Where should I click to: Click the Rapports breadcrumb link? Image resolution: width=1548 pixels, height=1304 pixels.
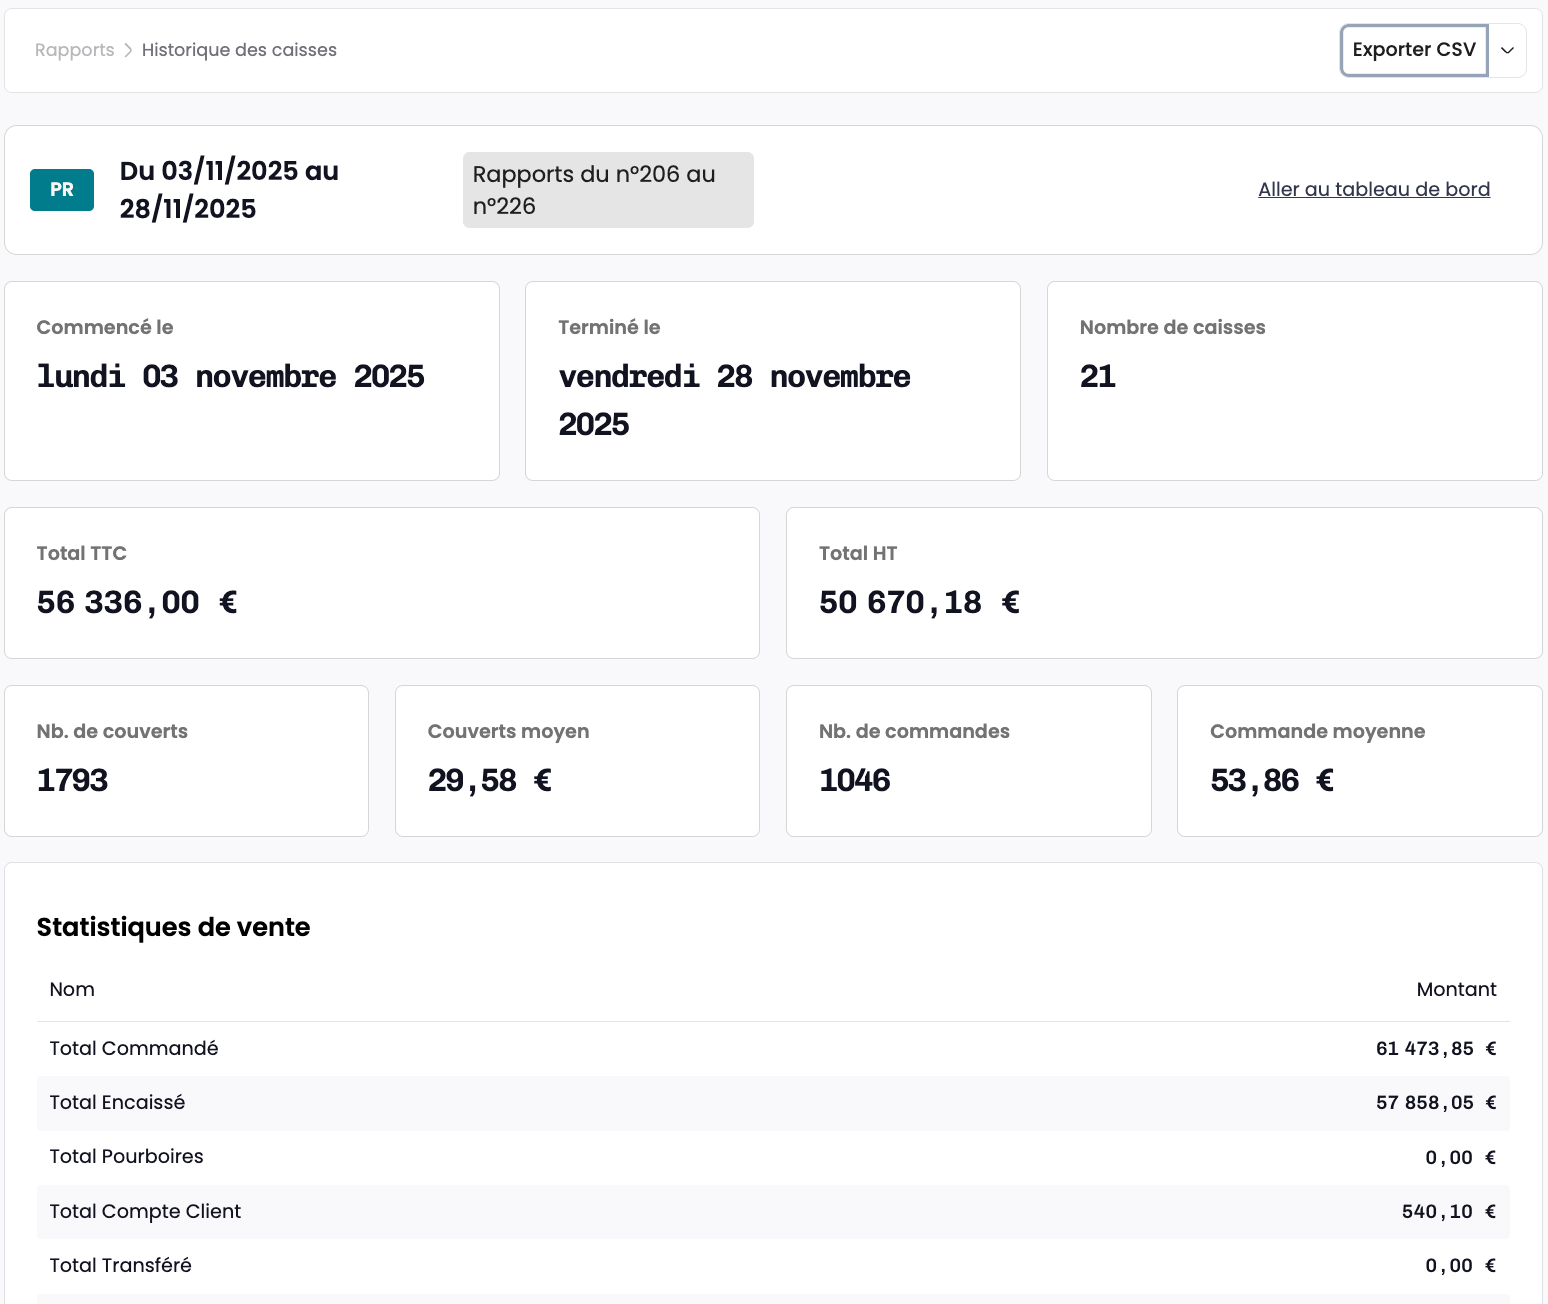click(x=74, y=50)
